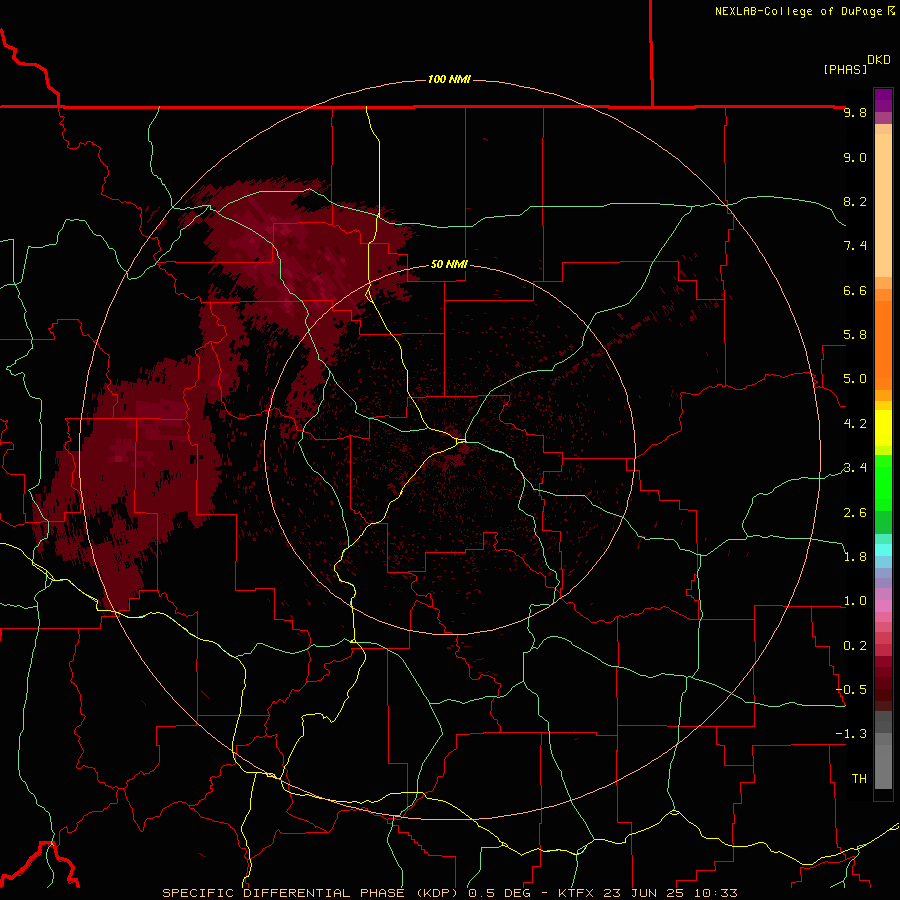Pick the light peach color bar segment

(x=883, y=205)
